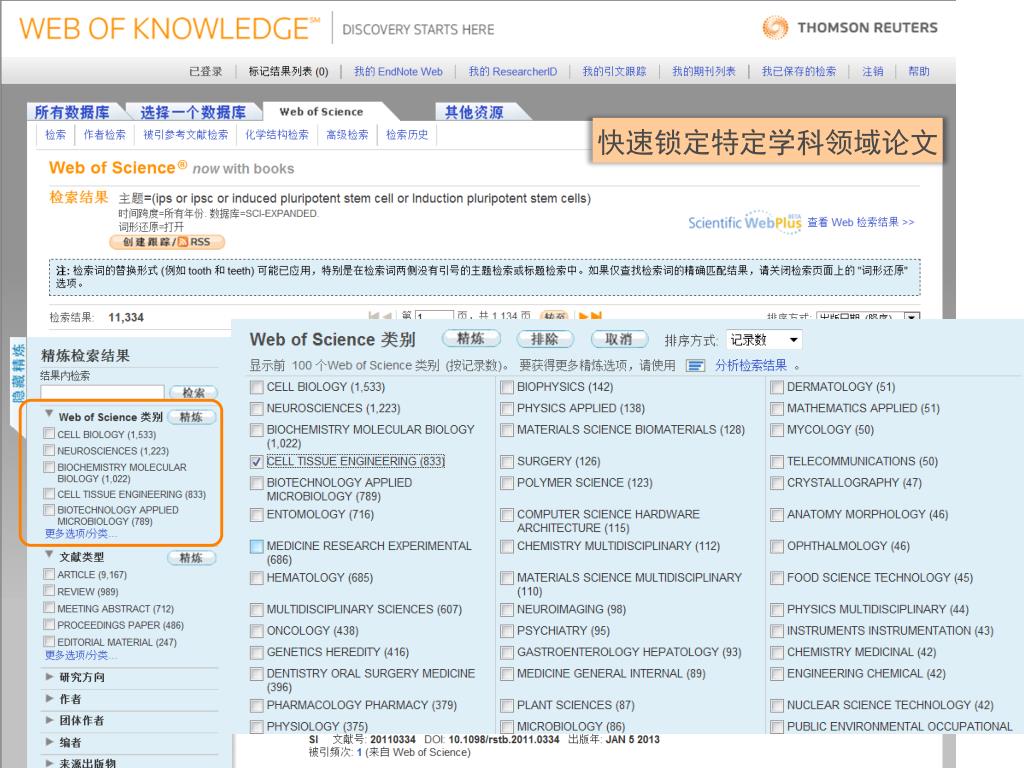Screen dimensions: 1024x768
Task: Expand the 作者 section
Action: (x=49, y=698)
